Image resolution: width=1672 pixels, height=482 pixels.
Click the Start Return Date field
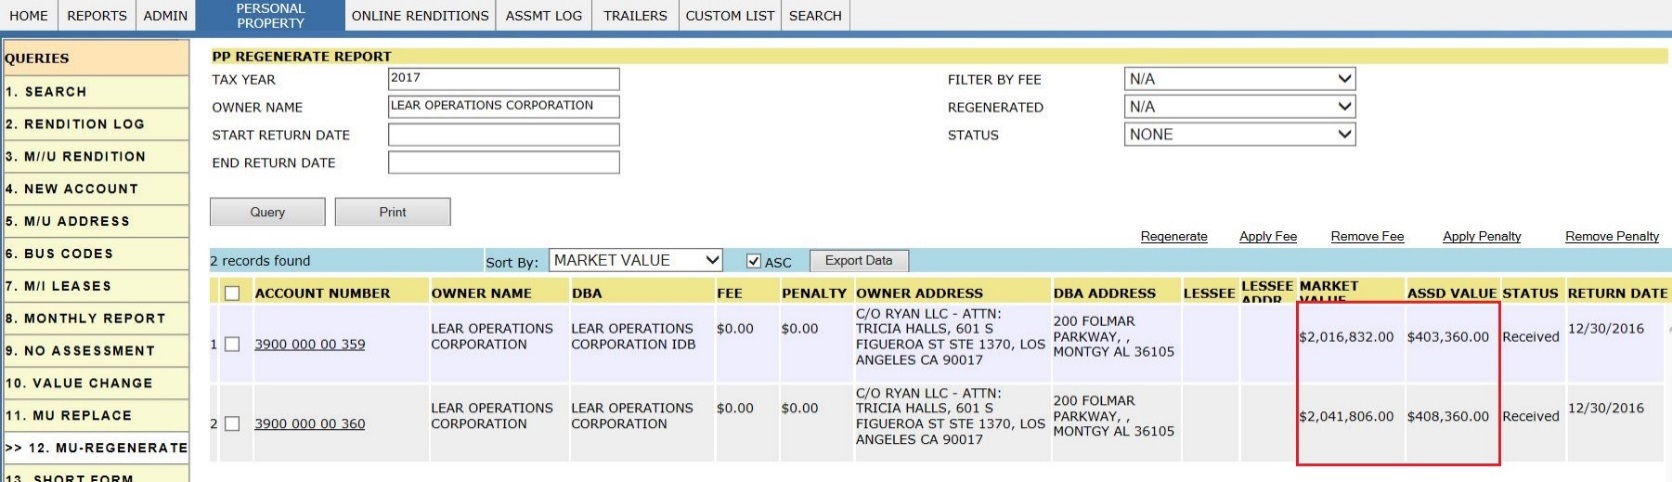coord(503,135)
